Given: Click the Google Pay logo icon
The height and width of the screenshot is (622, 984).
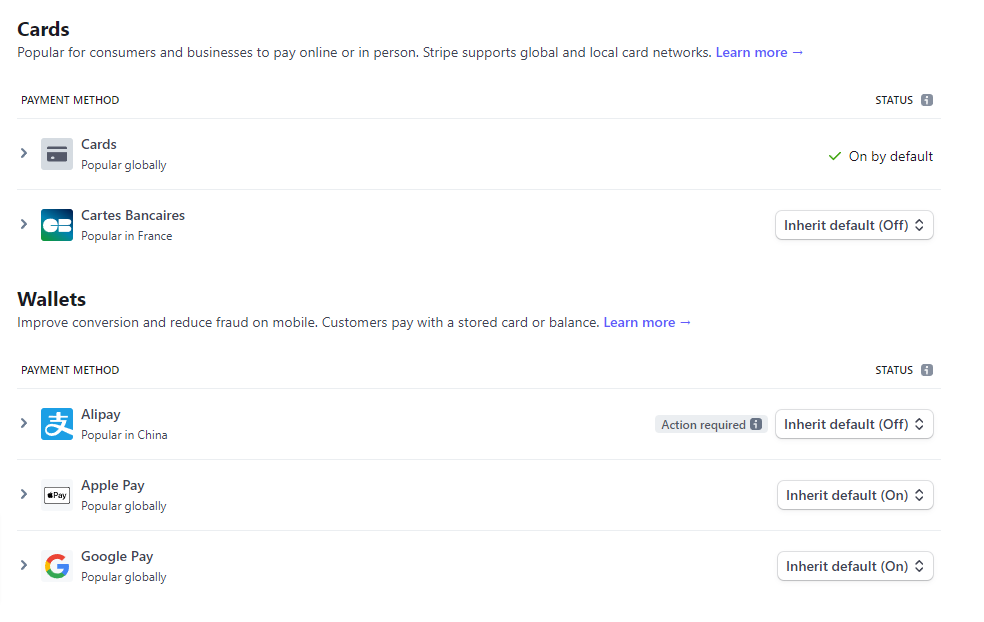Looking at the screenshot, I should [x=57, y=566].
